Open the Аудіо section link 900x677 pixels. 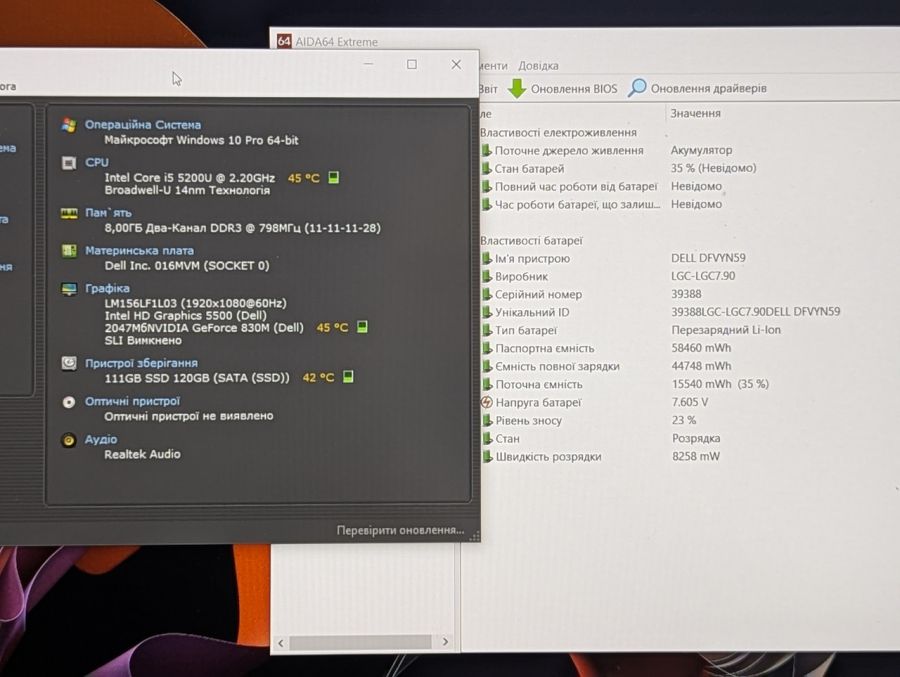pyautogui.click(x=101, y=439)
